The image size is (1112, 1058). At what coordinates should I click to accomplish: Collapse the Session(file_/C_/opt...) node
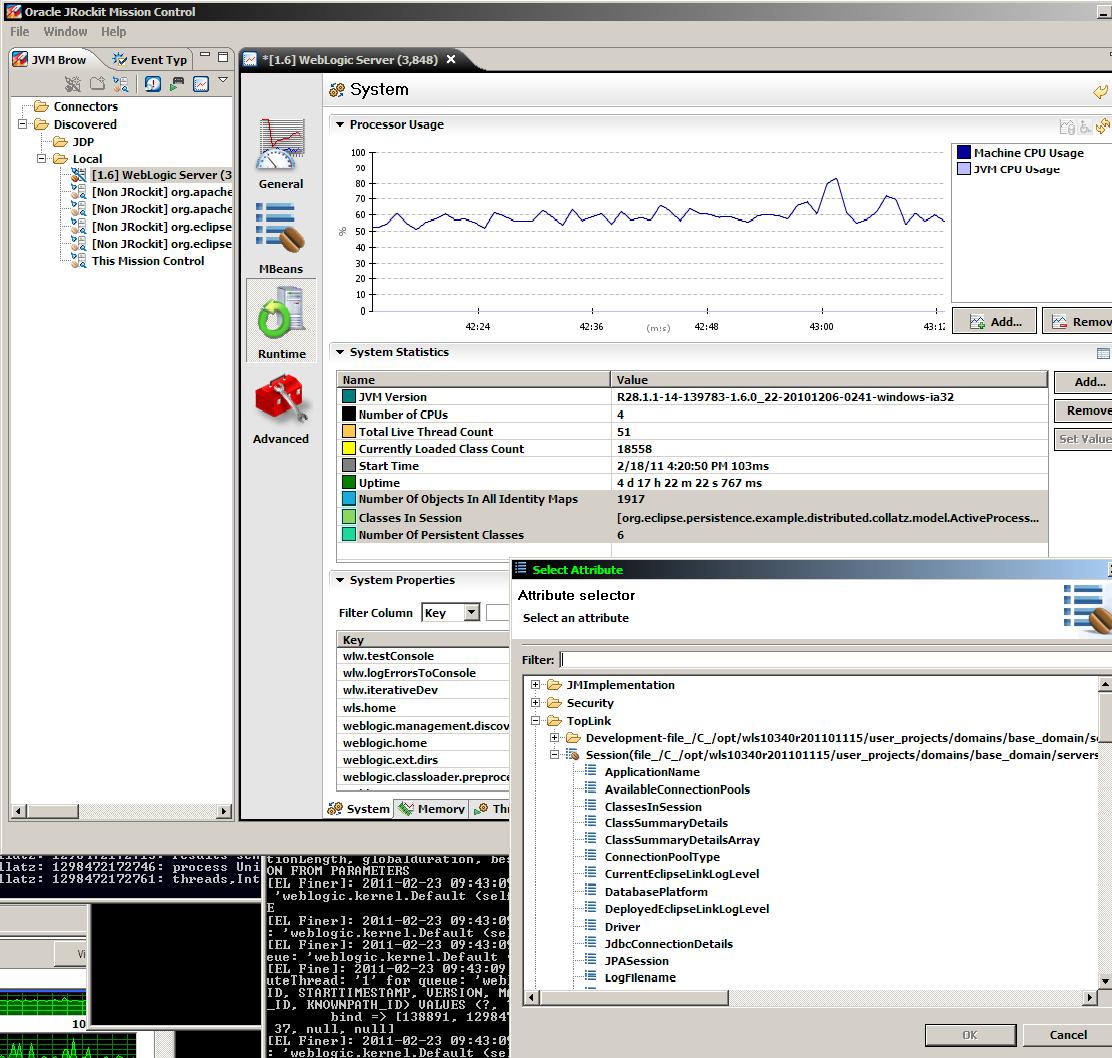555,754
